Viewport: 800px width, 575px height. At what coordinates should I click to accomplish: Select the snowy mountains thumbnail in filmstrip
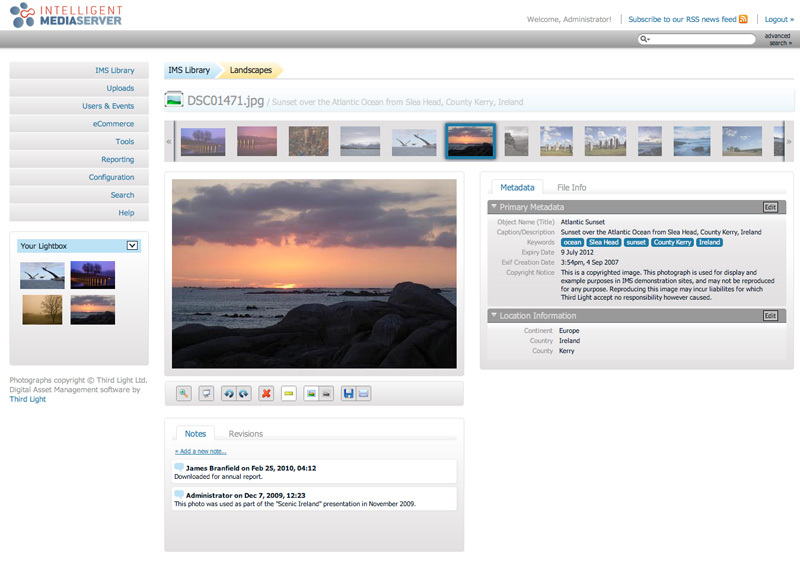coord(360,141)
